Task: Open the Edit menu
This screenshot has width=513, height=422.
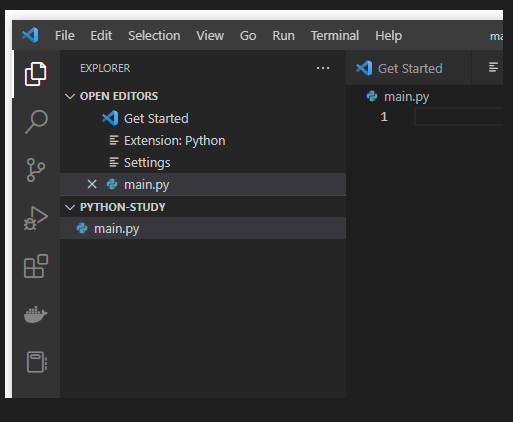Action: click(x=101, y=35)
